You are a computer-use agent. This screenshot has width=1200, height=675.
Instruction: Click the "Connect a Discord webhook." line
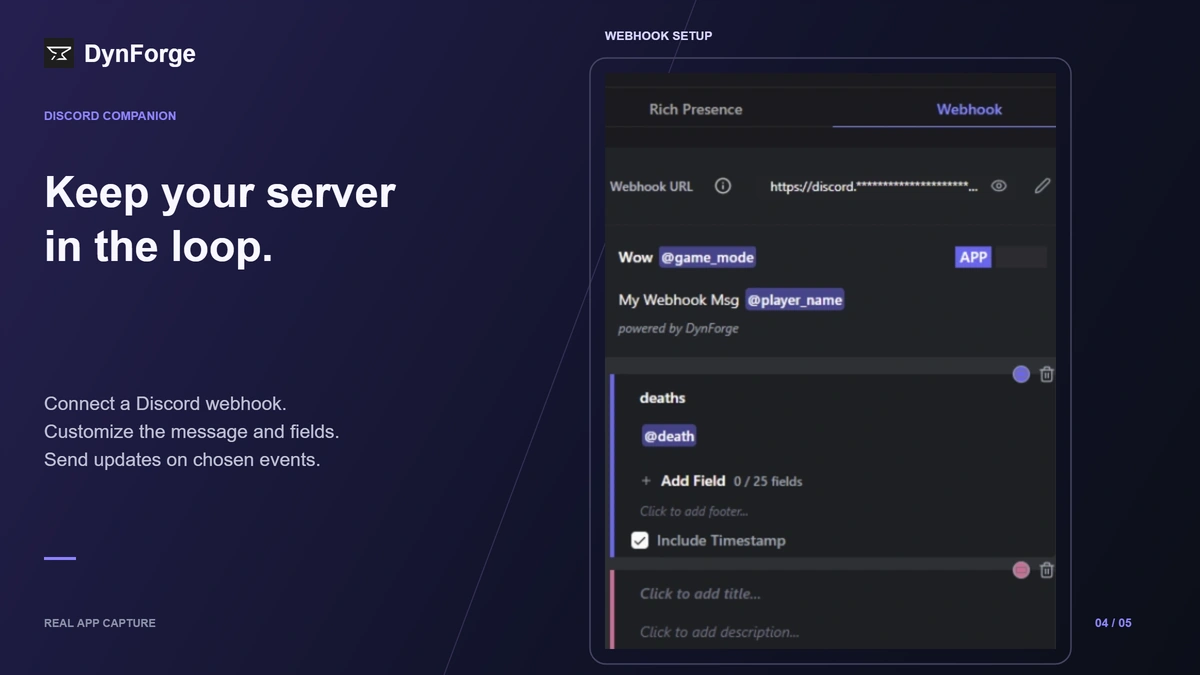165,404
